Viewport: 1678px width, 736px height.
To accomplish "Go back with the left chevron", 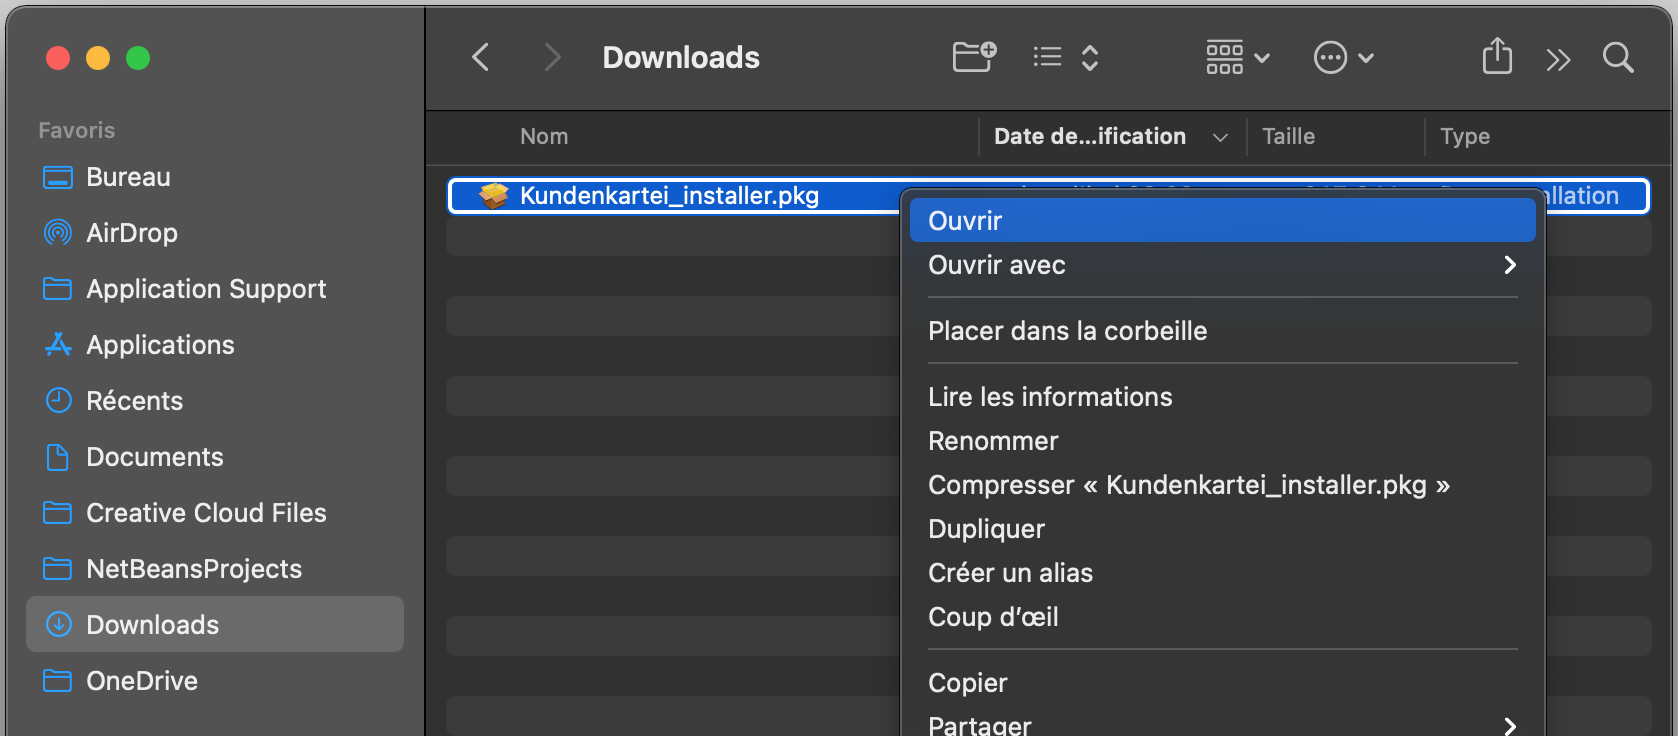I will click(x=481, y=57).
